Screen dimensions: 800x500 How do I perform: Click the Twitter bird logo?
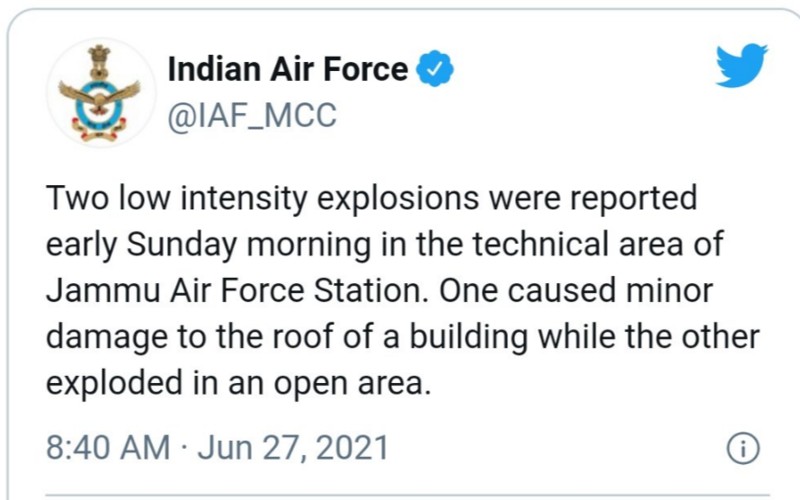pos(741,65)
